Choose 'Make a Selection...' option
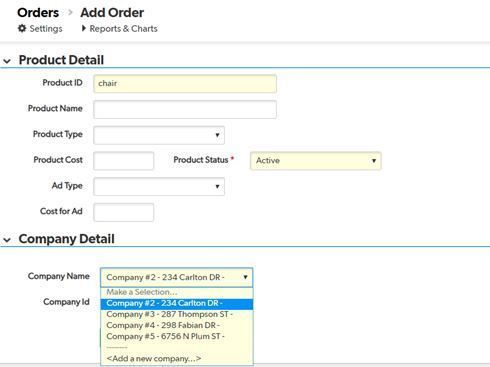 click(x=177, y=292)
